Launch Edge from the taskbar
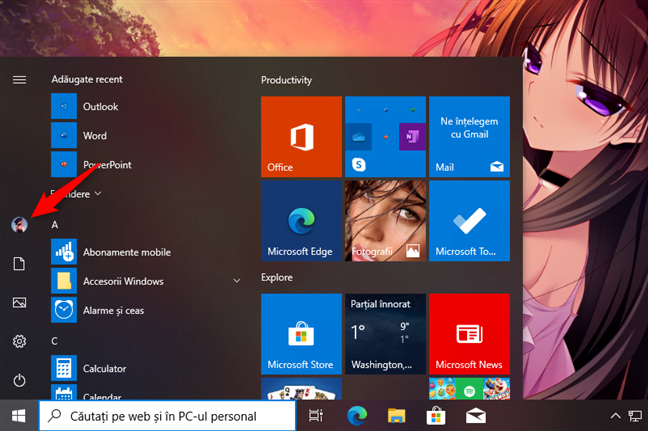Viewport: 648px width, 431px height. click(x=357, y=416)
